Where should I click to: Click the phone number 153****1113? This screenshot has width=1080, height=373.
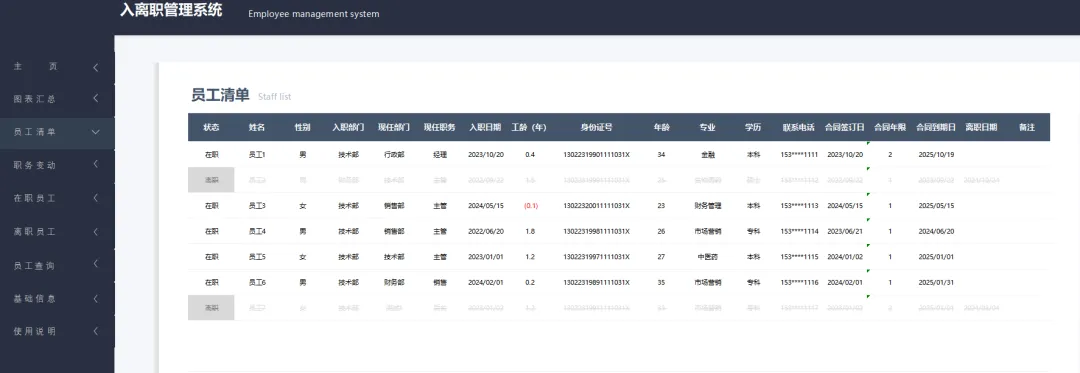point(800,205)
